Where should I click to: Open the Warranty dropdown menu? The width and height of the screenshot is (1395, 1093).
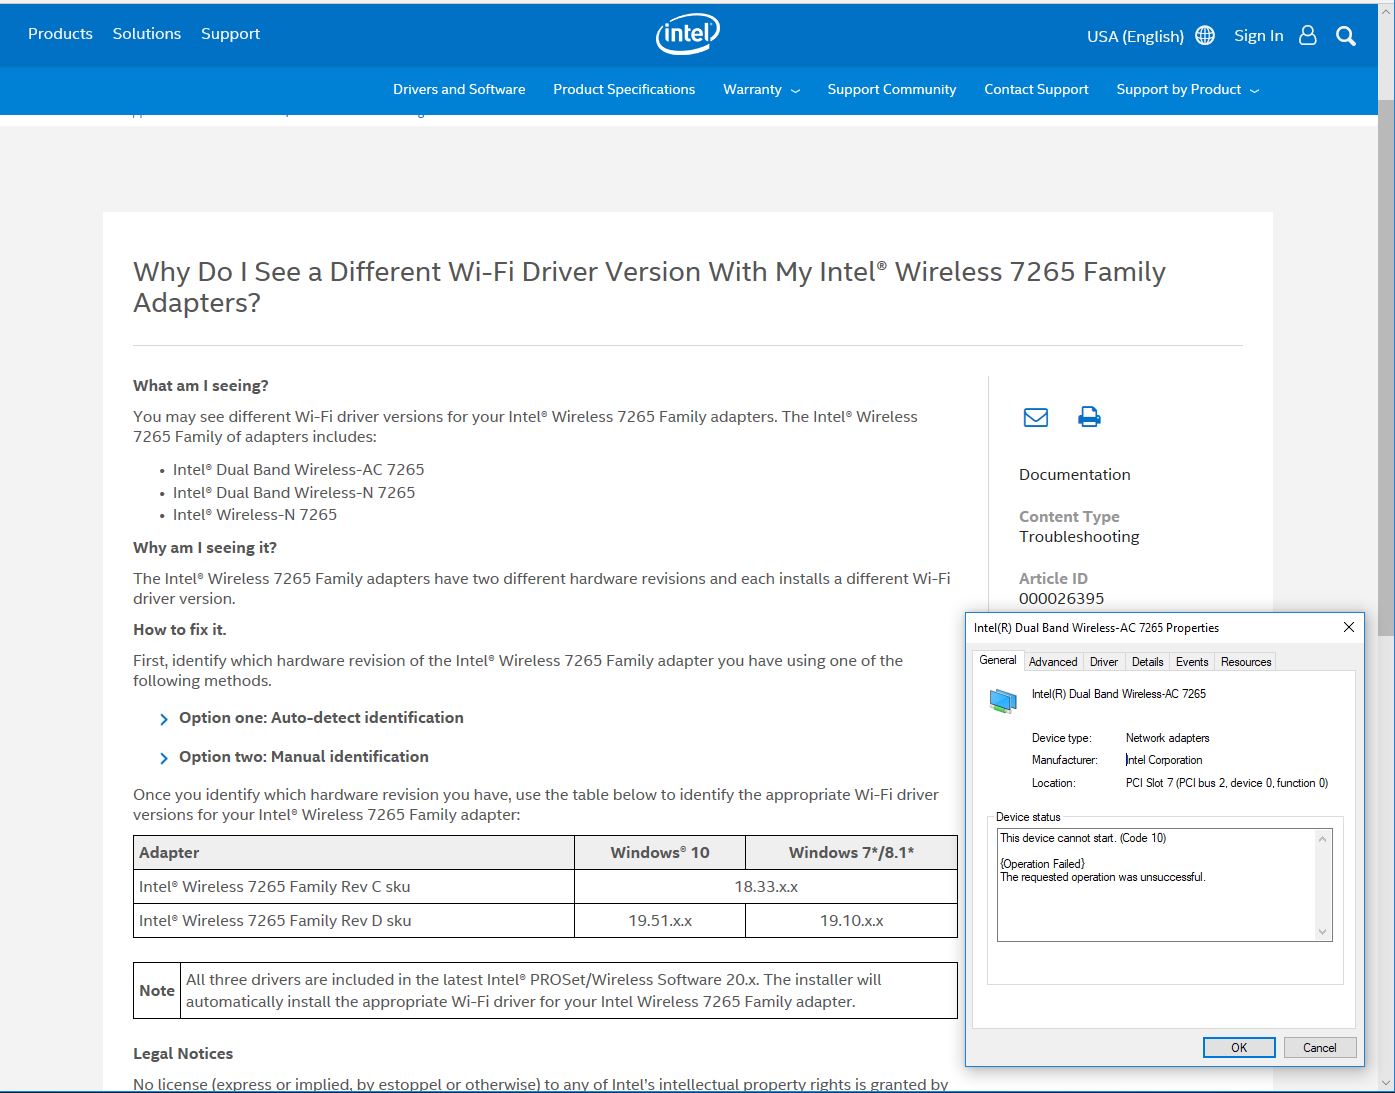761,90
